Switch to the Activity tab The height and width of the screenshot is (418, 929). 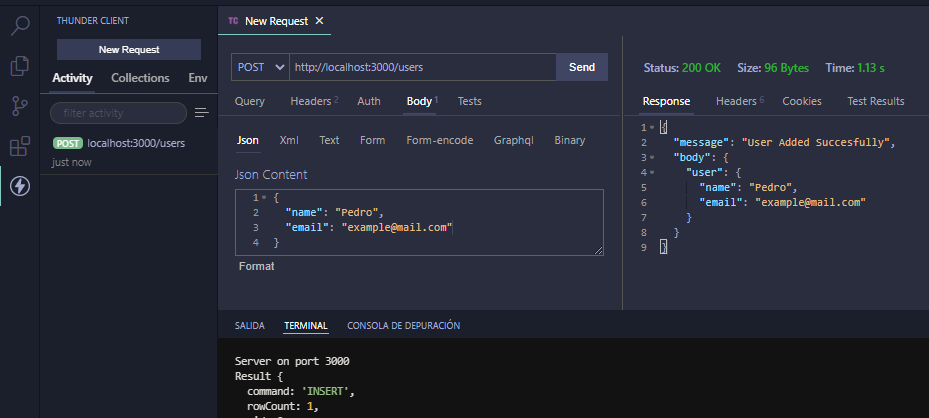pos(72,78)
